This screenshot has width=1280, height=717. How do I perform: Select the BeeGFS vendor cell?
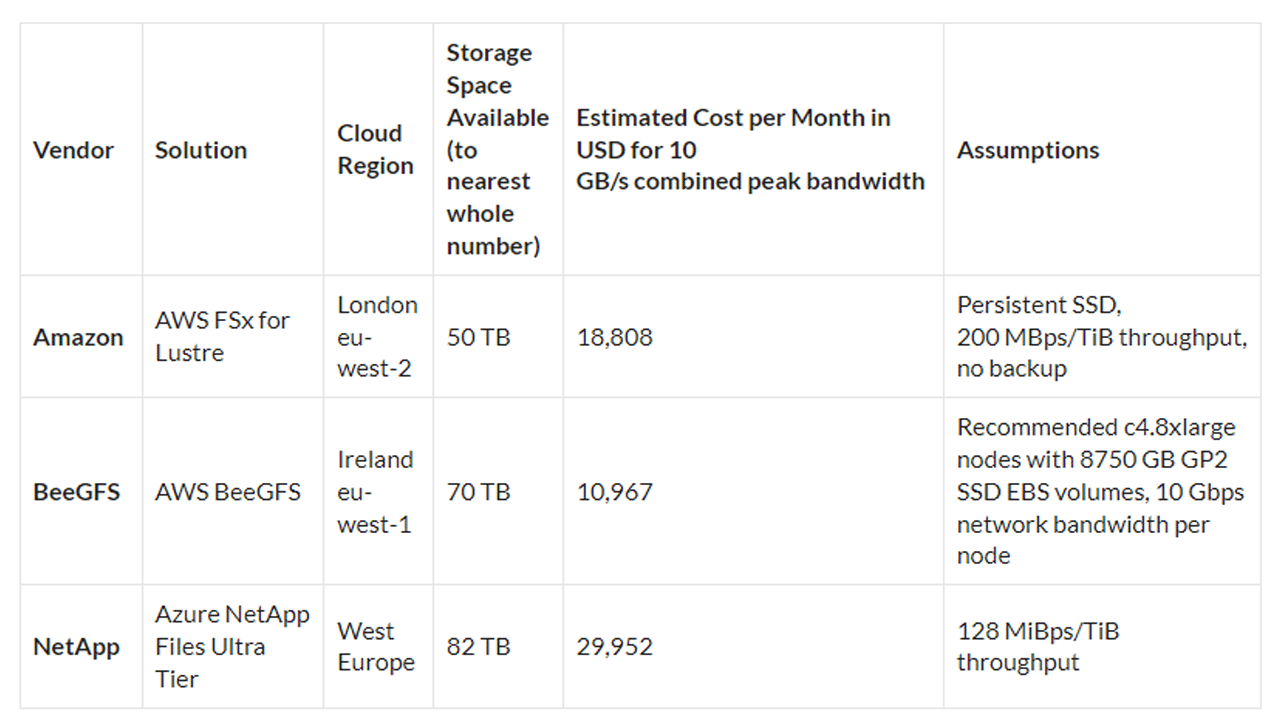[77, 492]
